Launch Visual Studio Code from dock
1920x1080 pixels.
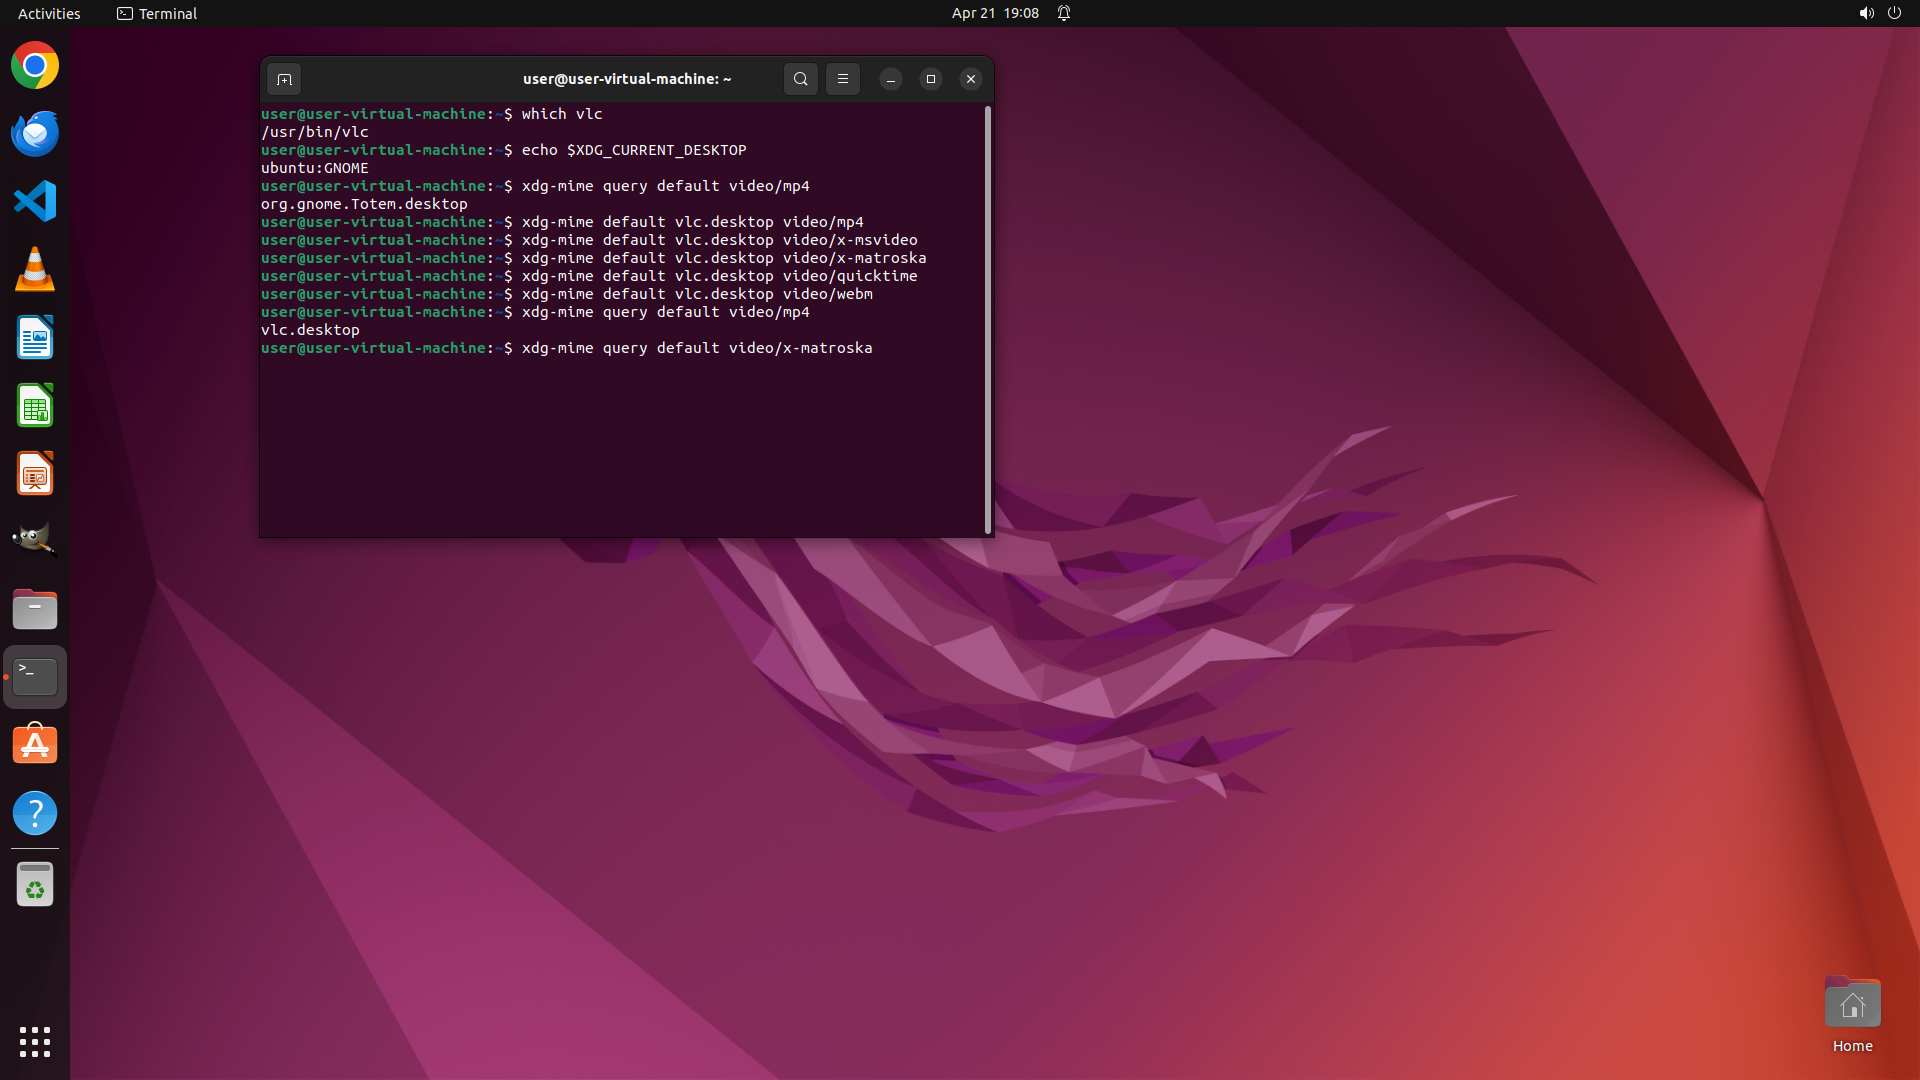[35, 201]
